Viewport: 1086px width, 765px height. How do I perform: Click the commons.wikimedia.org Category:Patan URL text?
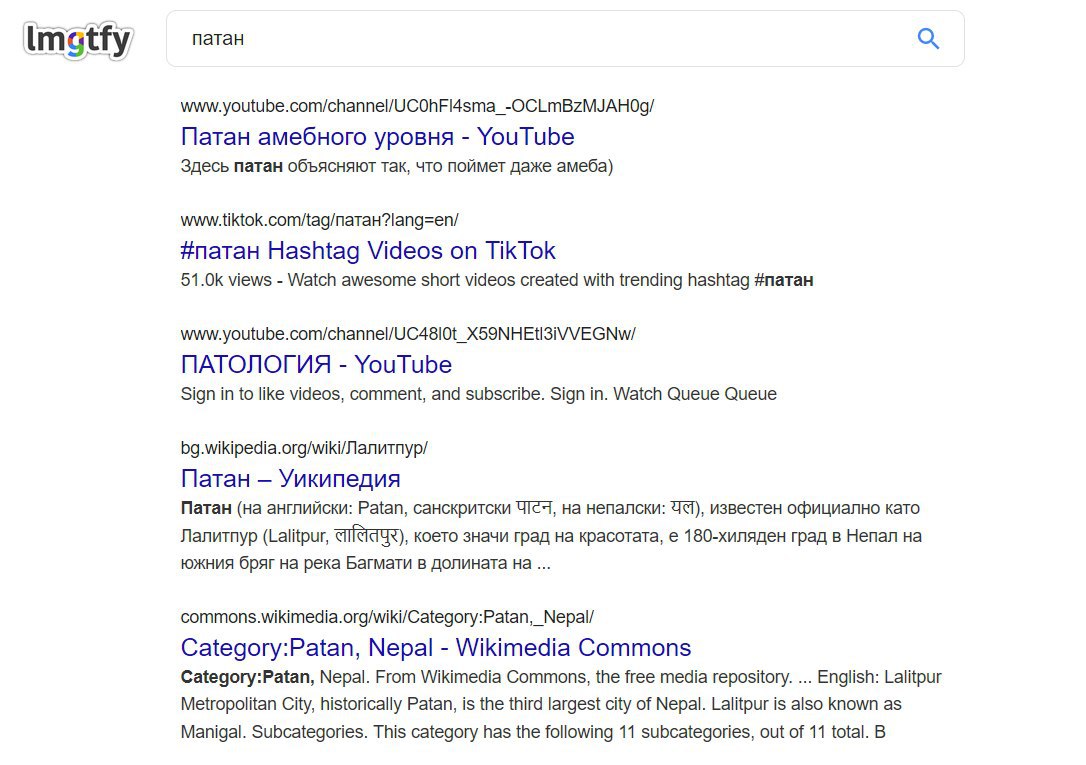387,617
